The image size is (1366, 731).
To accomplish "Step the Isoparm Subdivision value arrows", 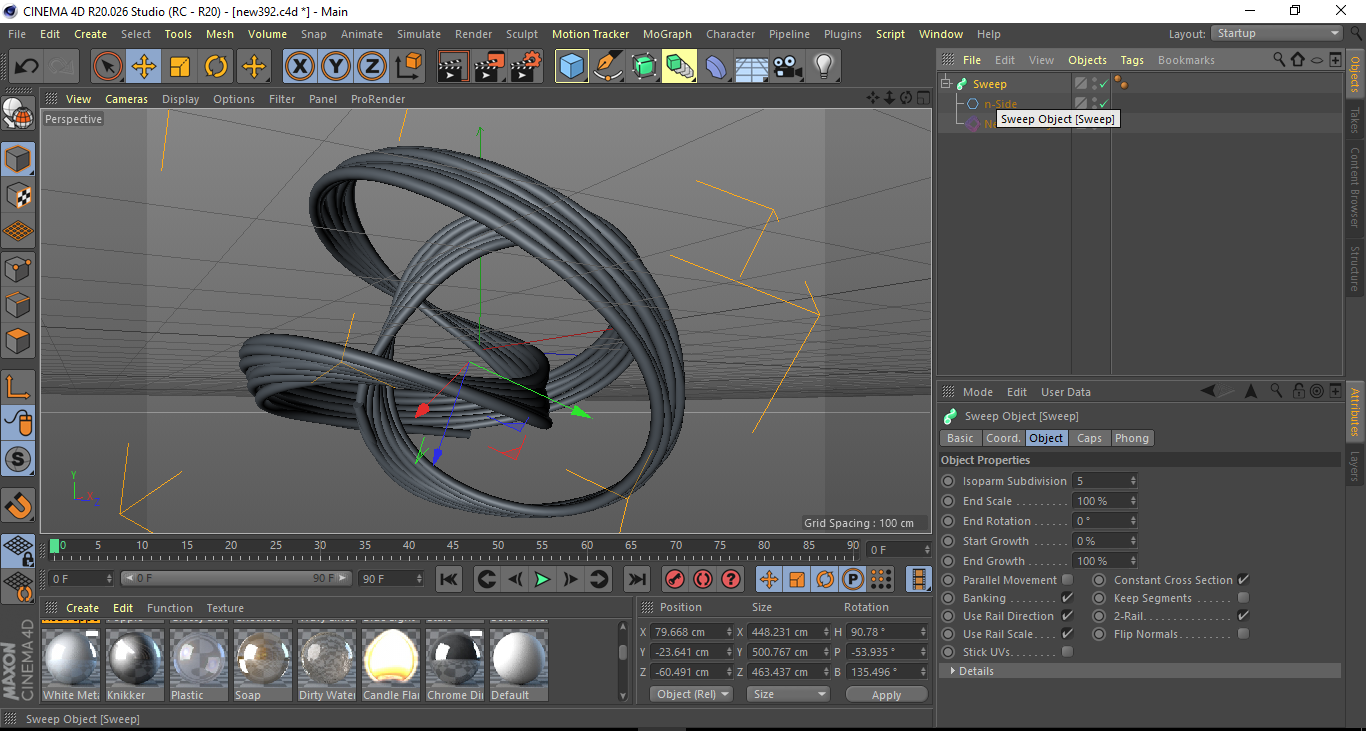I will click(1133, 481).
